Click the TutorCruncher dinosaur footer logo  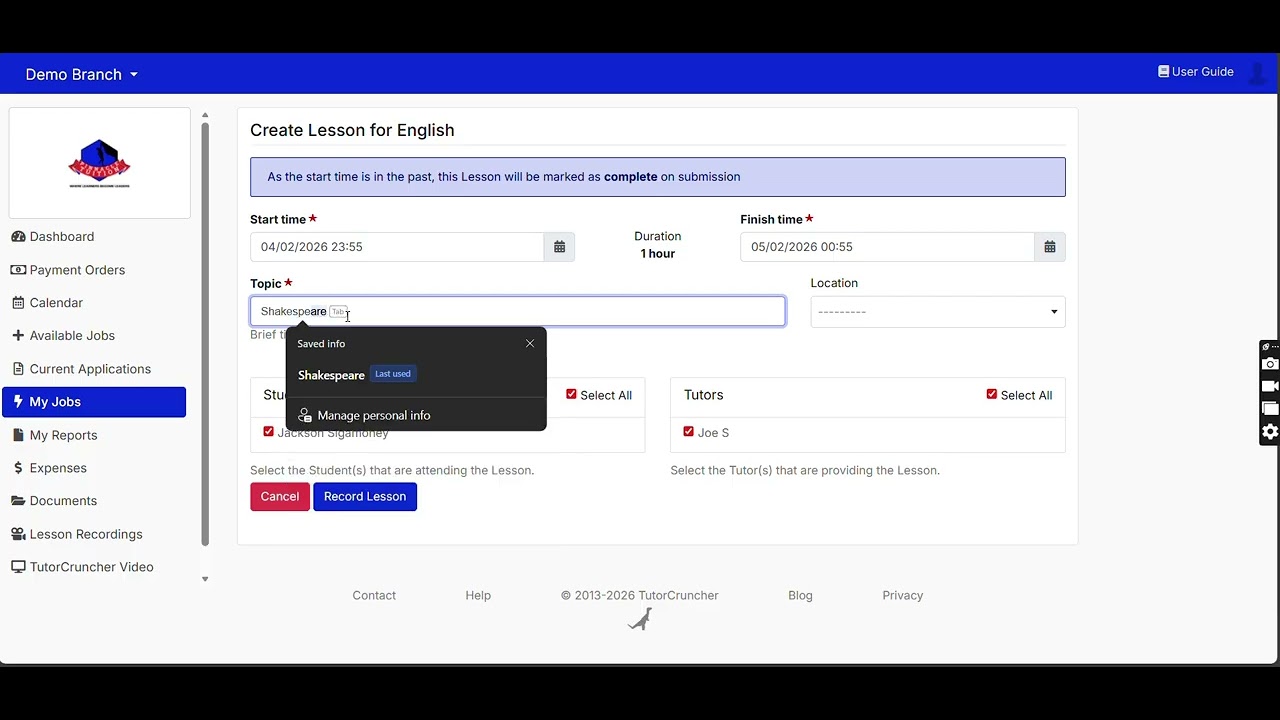(640, 619)
